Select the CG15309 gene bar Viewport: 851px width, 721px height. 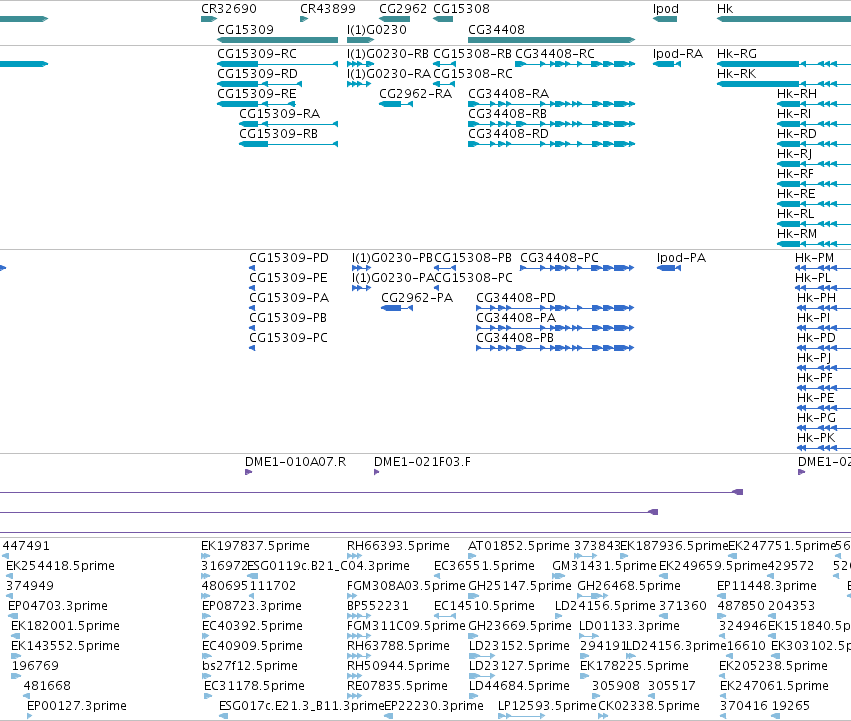tap(277, 40)
